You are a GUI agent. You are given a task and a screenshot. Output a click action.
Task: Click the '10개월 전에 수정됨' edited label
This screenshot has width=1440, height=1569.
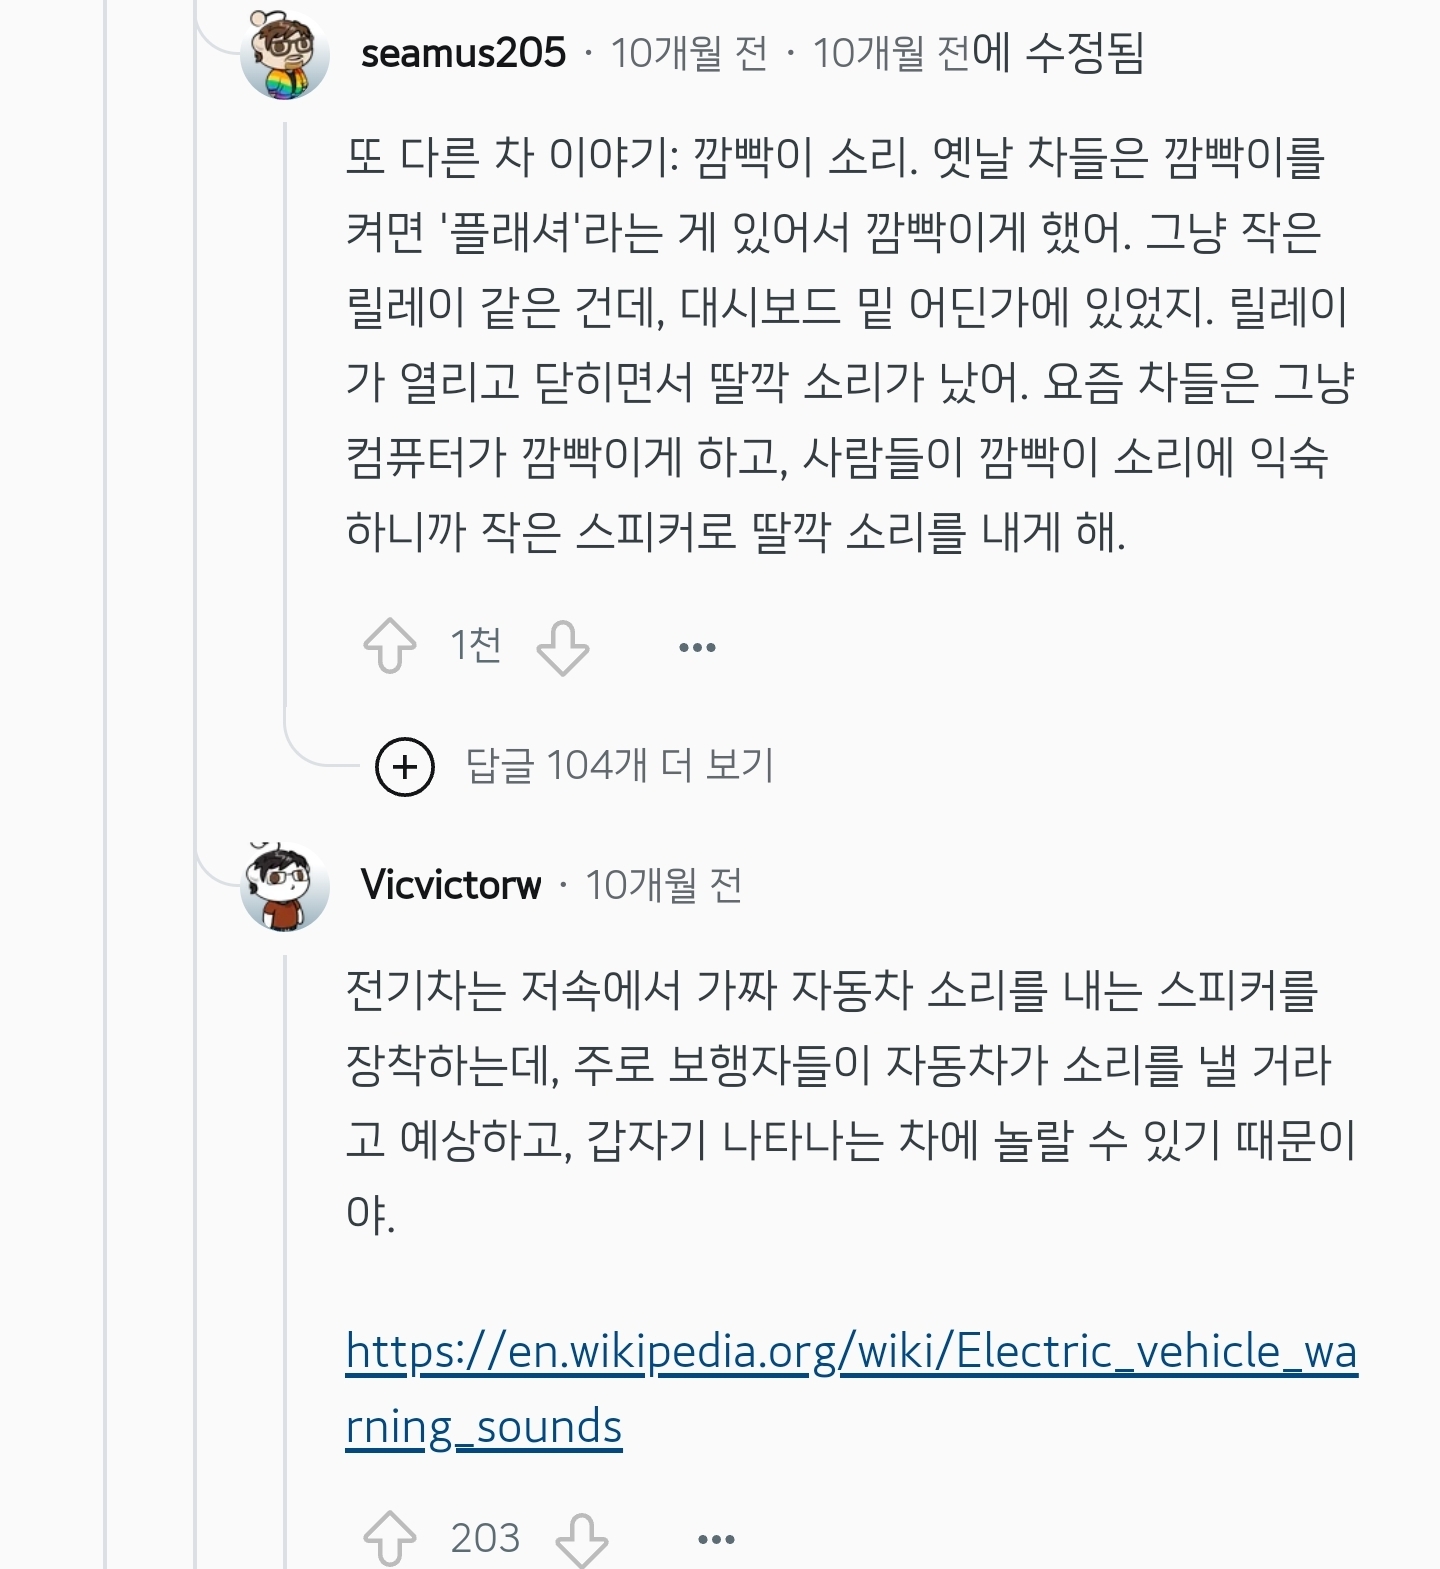tap(978, 53)
